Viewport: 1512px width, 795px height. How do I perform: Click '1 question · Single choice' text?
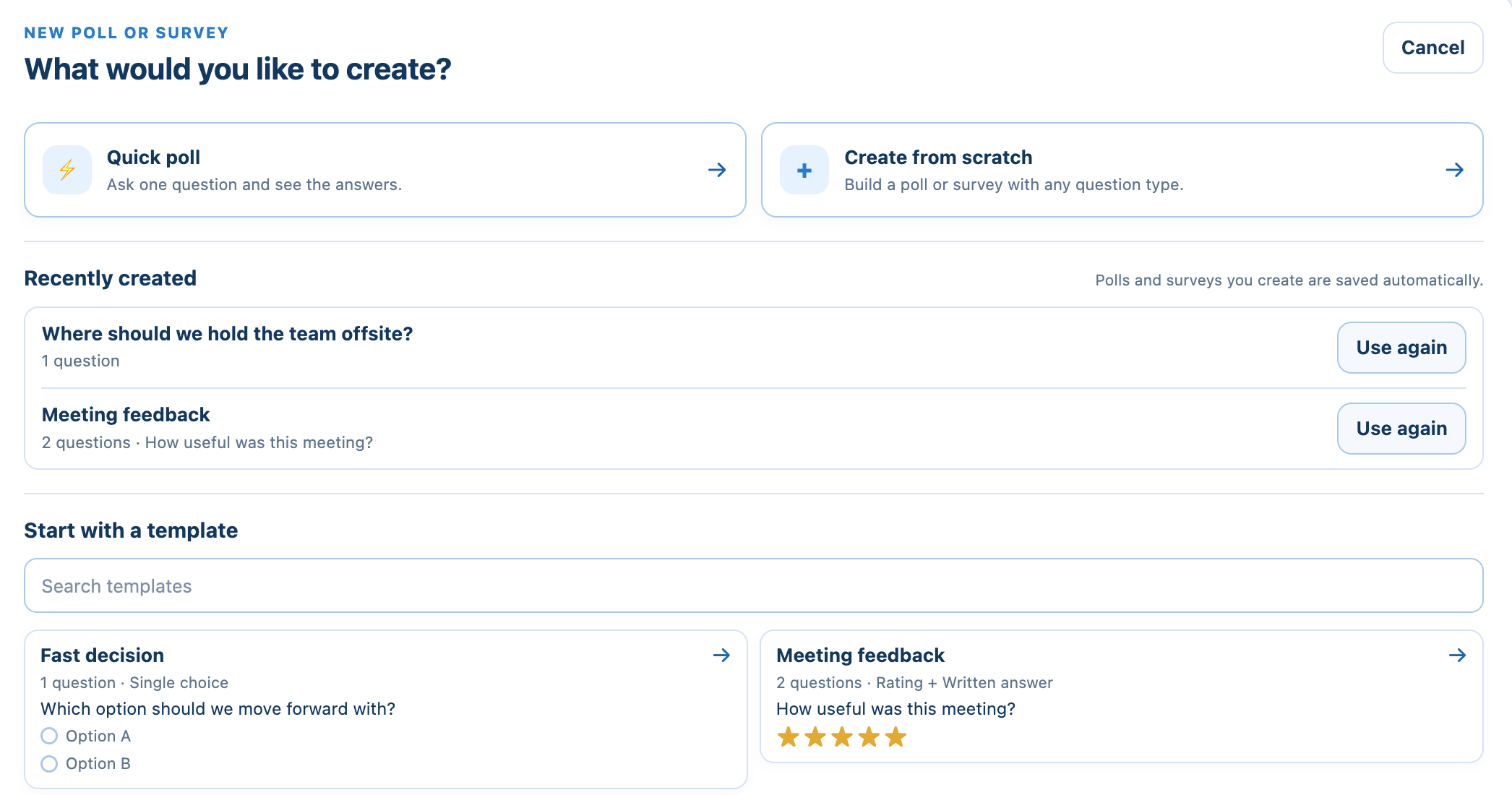pyautogui.click(x=135, y=683)
